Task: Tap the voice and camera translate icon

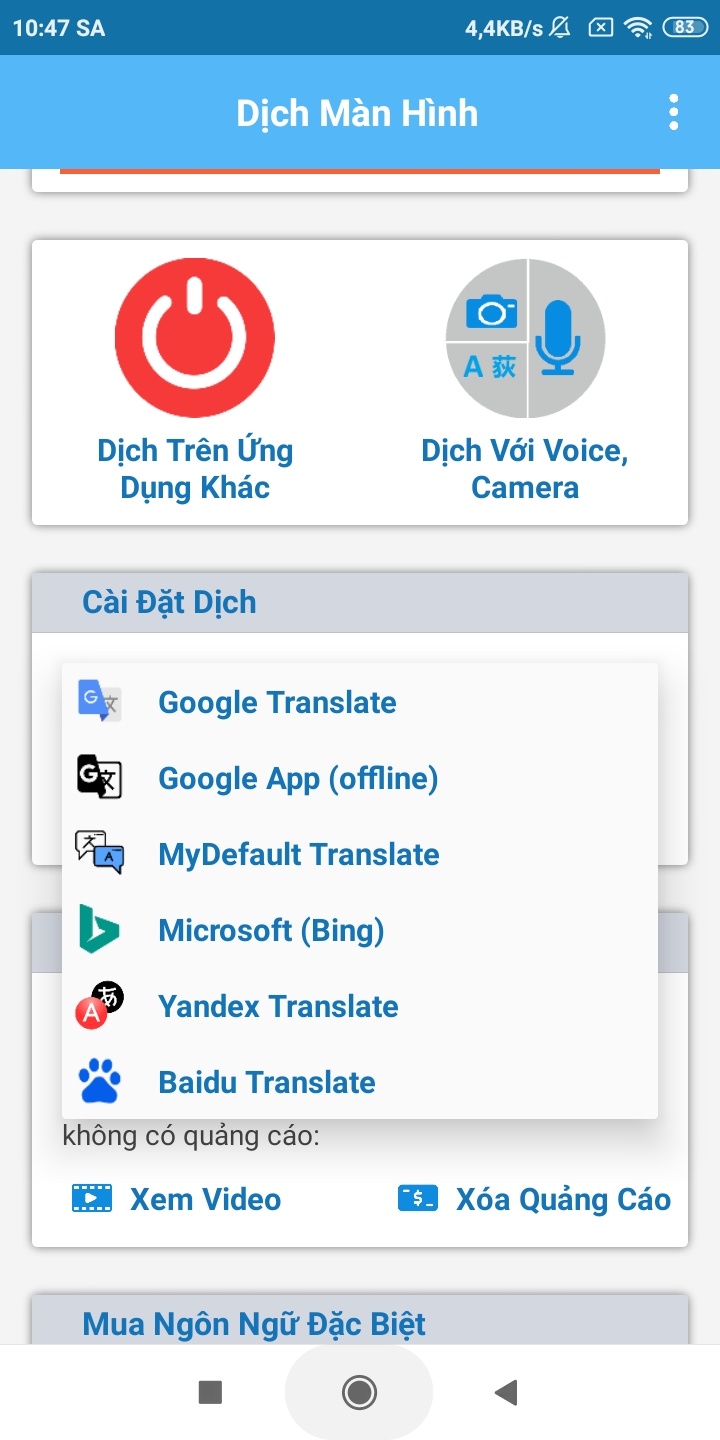Action: [525, 338]
